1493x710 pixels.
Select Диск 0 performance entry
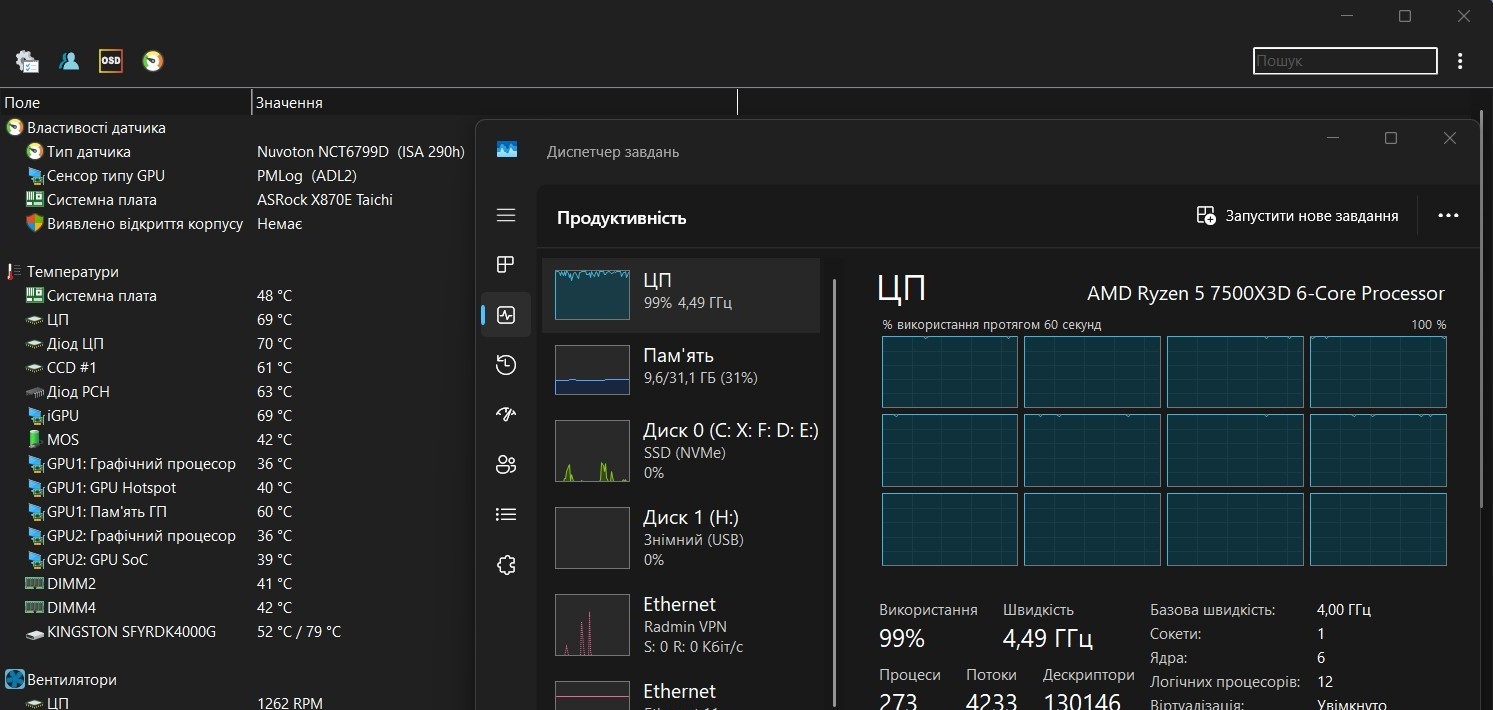[680, 450]
